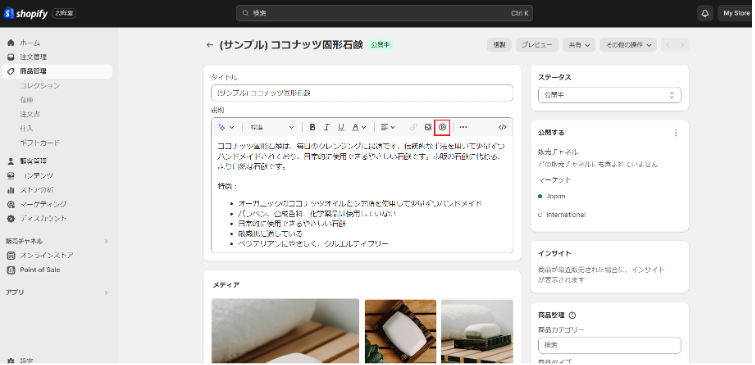Click the 商品カテゴリー search field
This screenshot has height=365, width=755.
[x=609, y=345]
